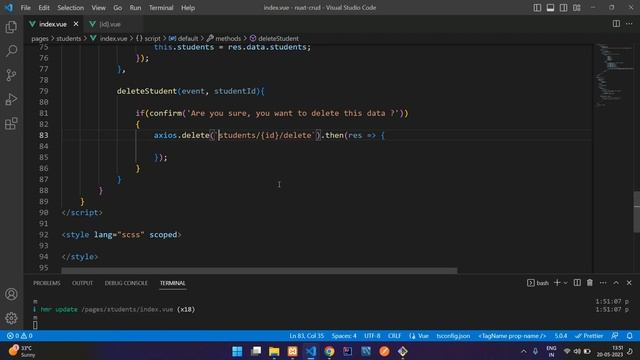The image size is (640, 360).
Task: Select the TERMINAL panel tab
Action: [173, 283]
